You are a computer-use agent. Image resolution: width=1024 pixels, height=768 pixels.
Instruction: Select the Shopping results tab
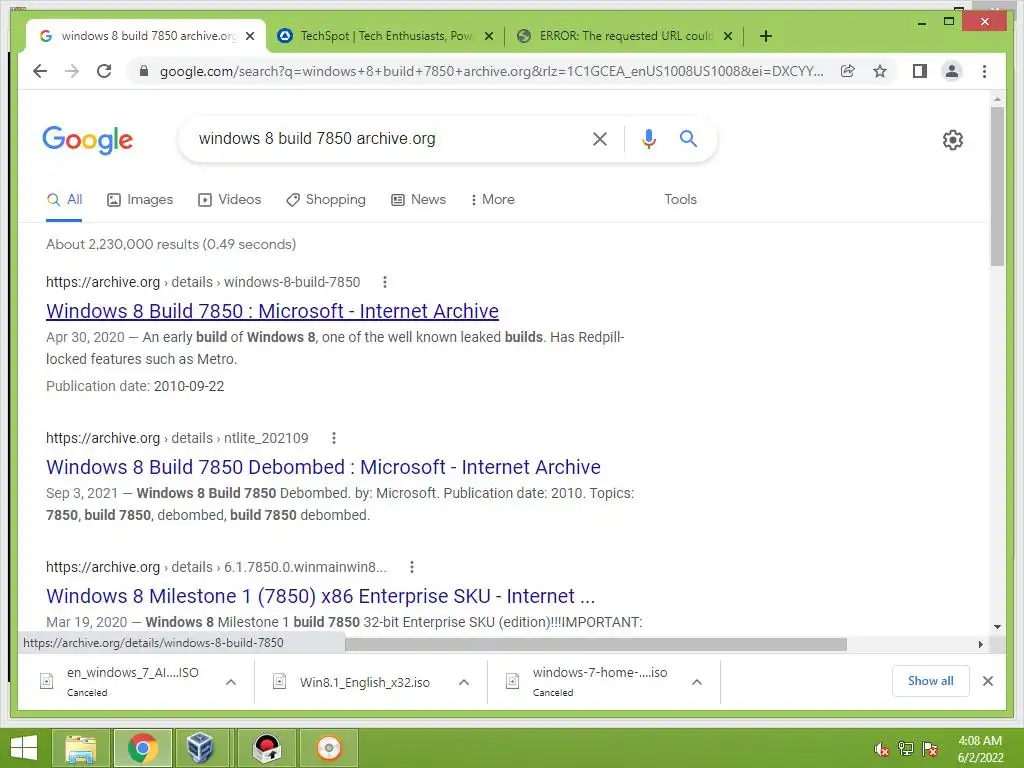tap(326, 200)
